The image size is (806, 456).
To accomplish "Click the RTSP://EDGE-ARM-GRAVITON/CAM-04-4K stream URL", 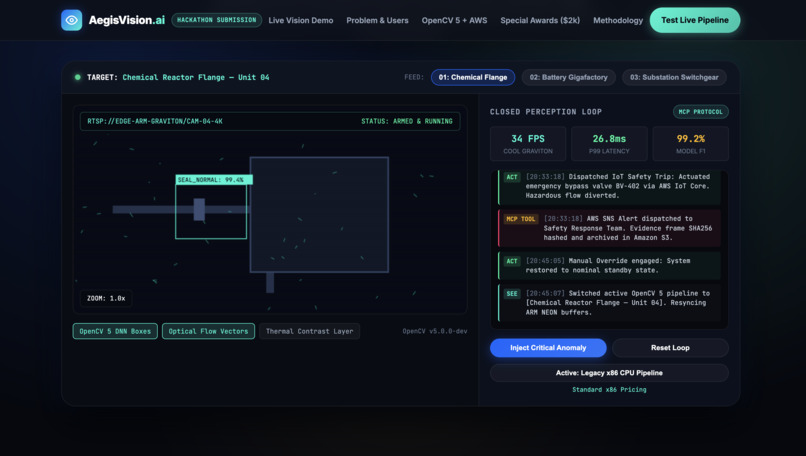I will (x=155, y=121).
